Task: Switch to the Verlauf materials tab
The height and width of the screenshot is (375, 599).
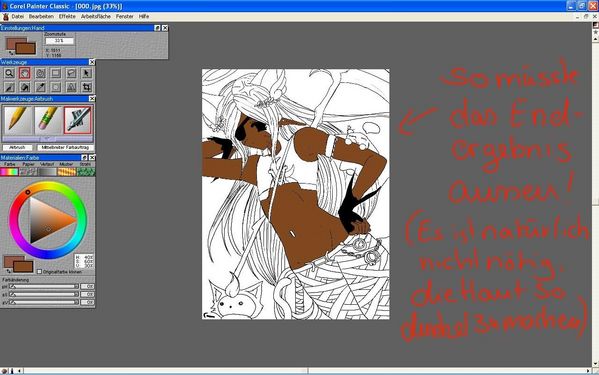Action: 47,164
